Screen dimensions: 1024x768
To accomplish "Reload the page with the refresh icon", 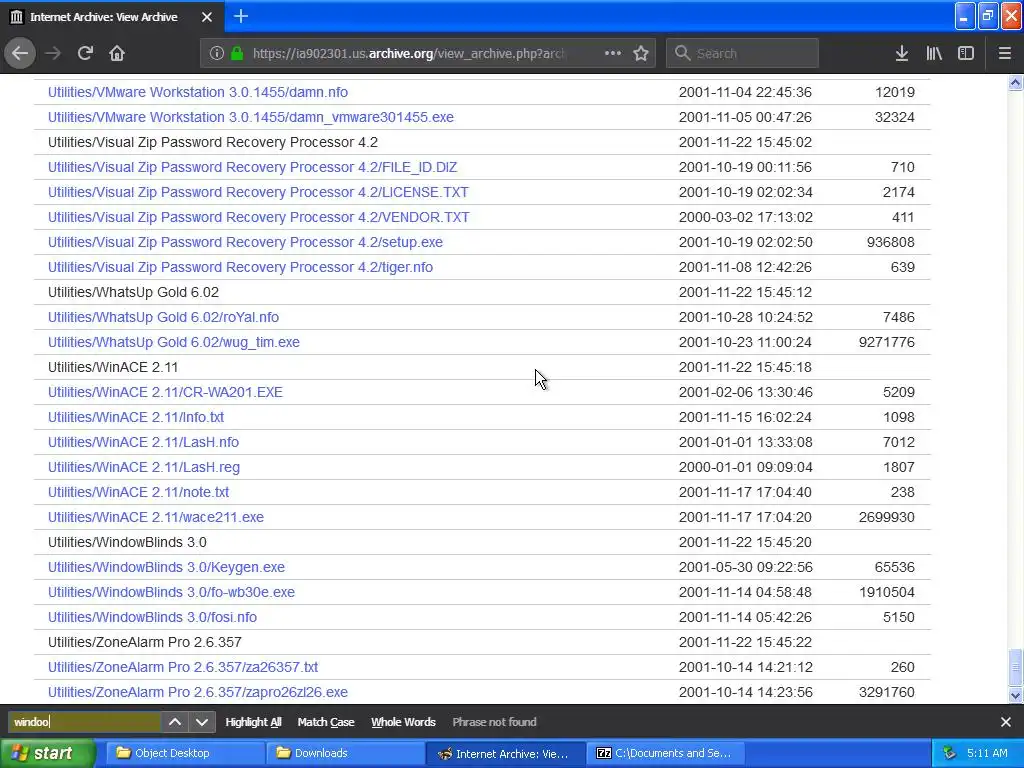I will pyautogui.click(x=85, y=53).
